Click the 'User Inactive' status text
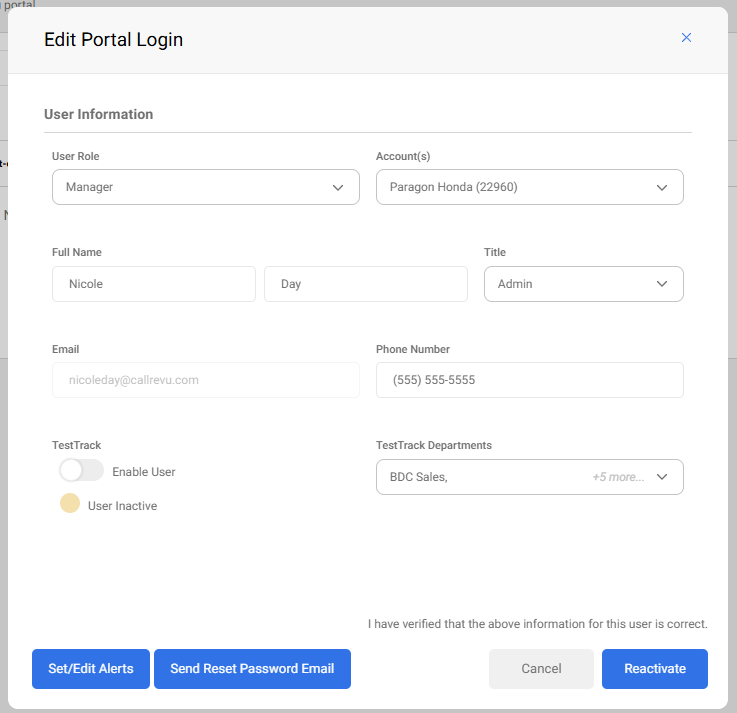The width and height of the screenshot is (737, 713). click(x=123, y=506)
